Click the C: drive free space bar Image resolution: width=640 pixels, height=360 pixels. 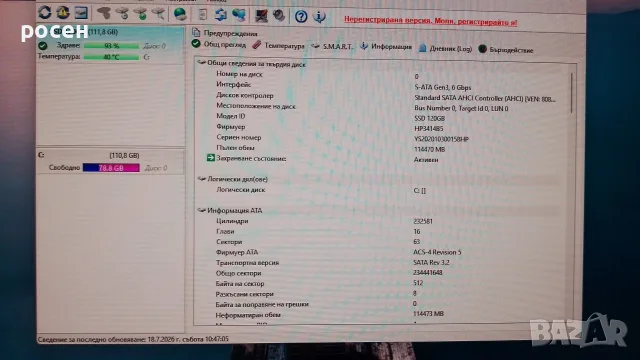(111, 168)
